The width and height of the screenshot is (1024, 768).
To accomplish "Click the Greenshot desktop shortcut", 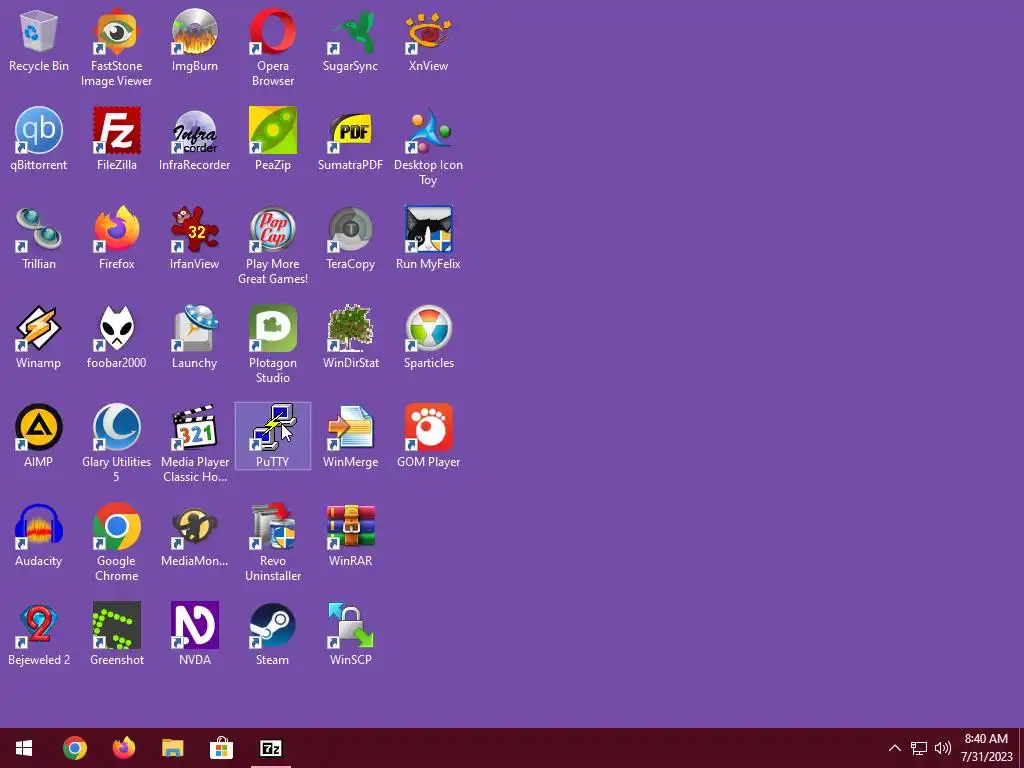I will (x=116, y=634).
